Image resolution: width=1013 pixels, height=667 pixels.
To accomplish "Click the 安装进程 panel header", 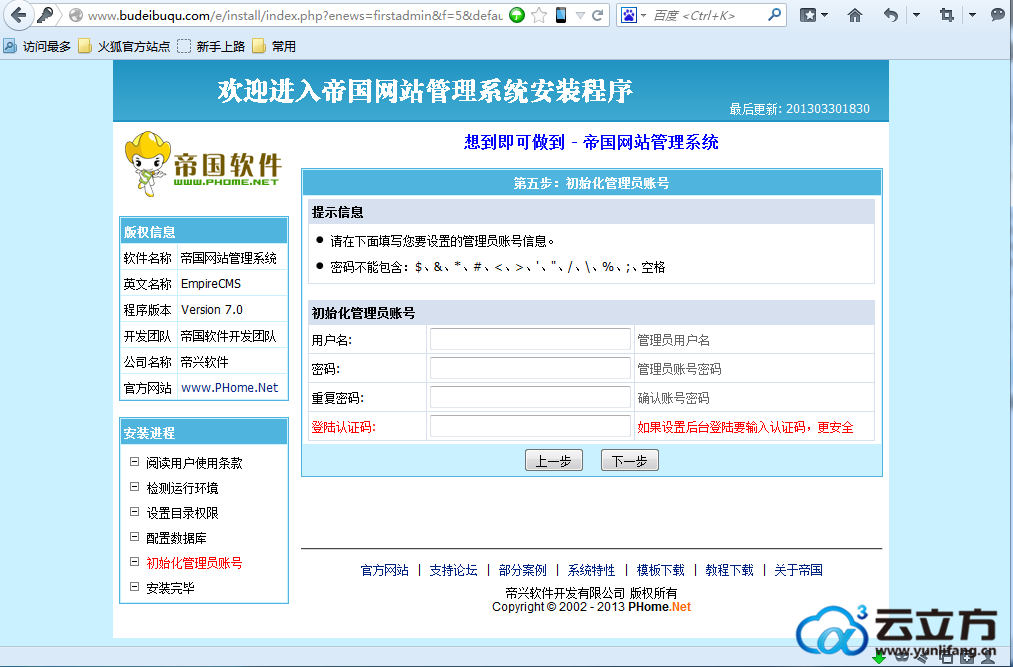I will tap(204, 432).
